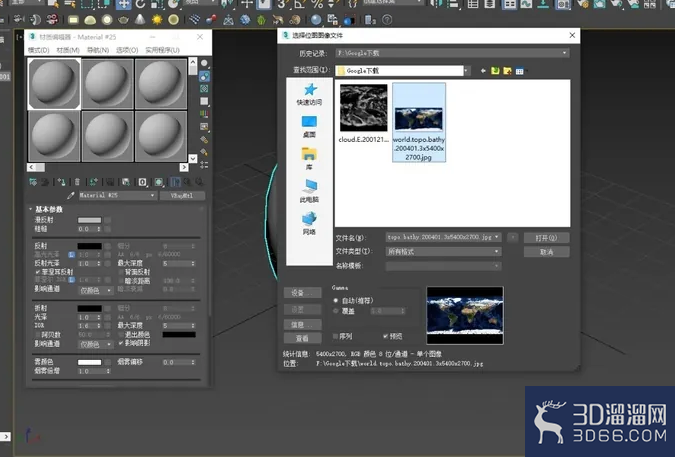Viewport: 675px width, 457px height.
Task: Toggle the 背面反射 back side reflection checkbox
Action: click(121, 272)
